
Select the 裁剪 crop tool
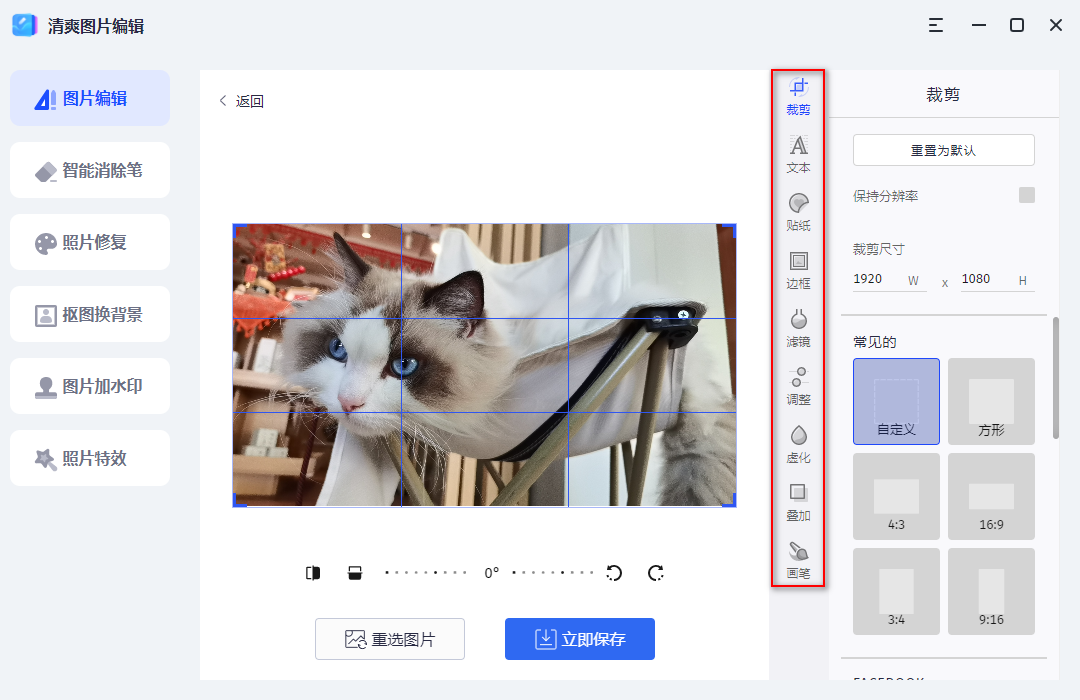(798, 97)
